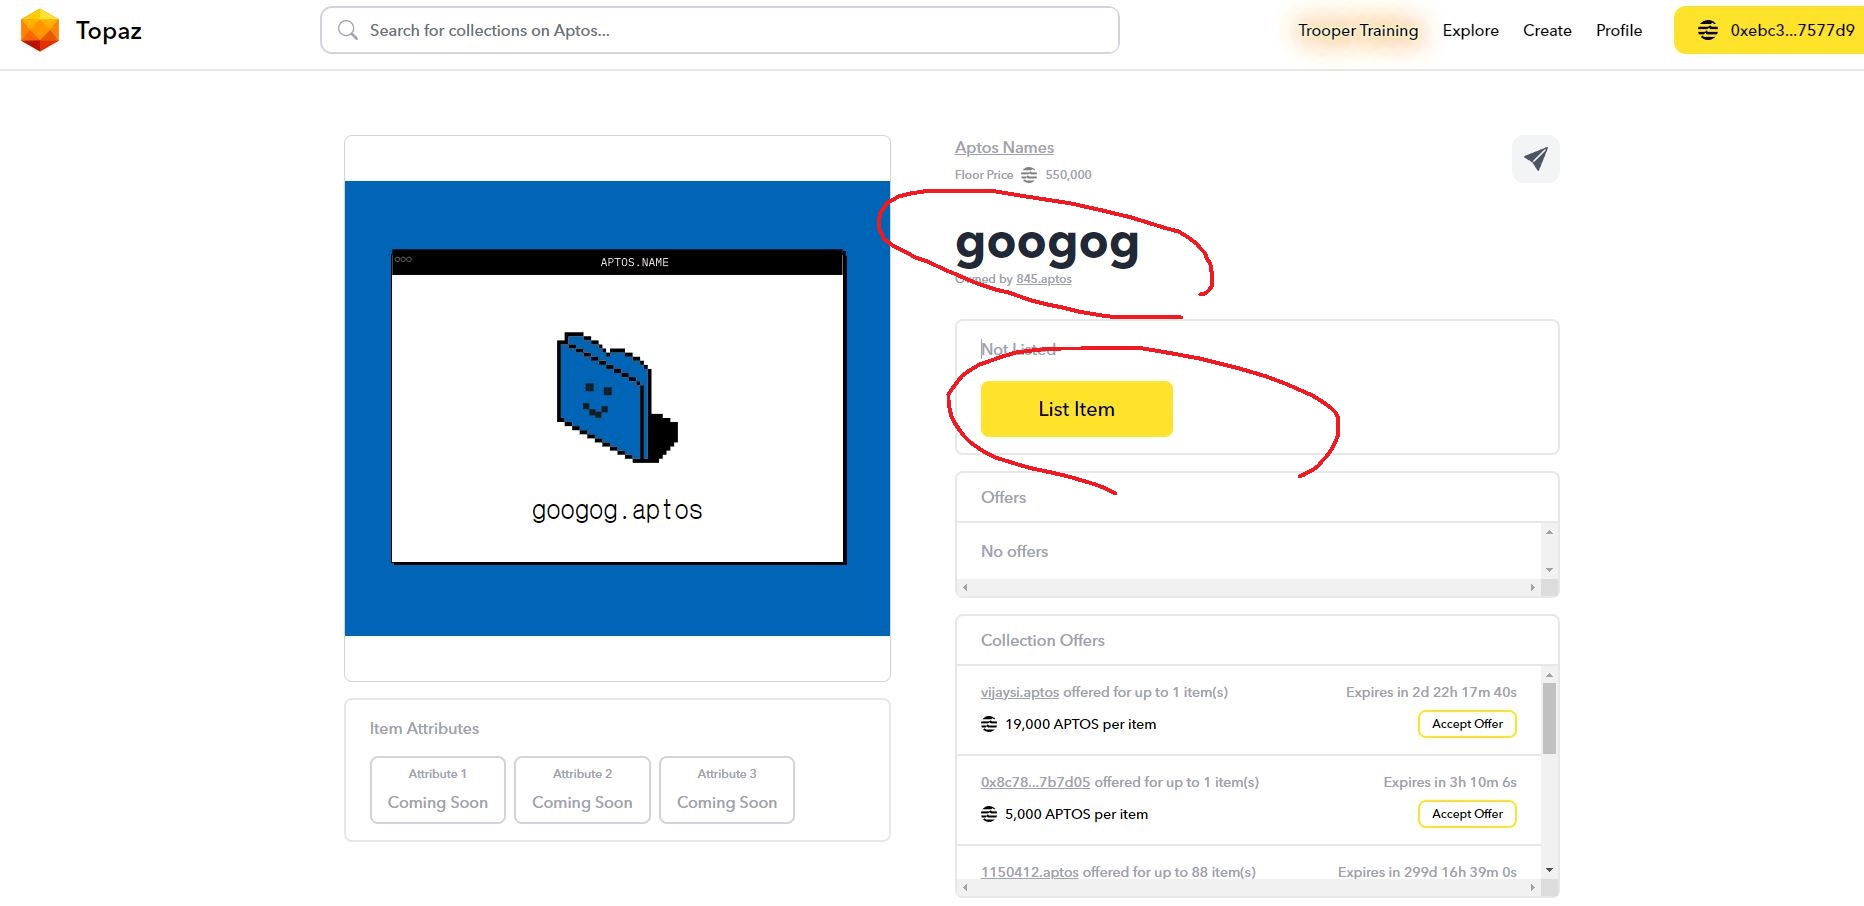The width and height of the screenshot is (1864, 906).
Task: Click Collection Offers scroll left arrow
Action: (965, 887)
